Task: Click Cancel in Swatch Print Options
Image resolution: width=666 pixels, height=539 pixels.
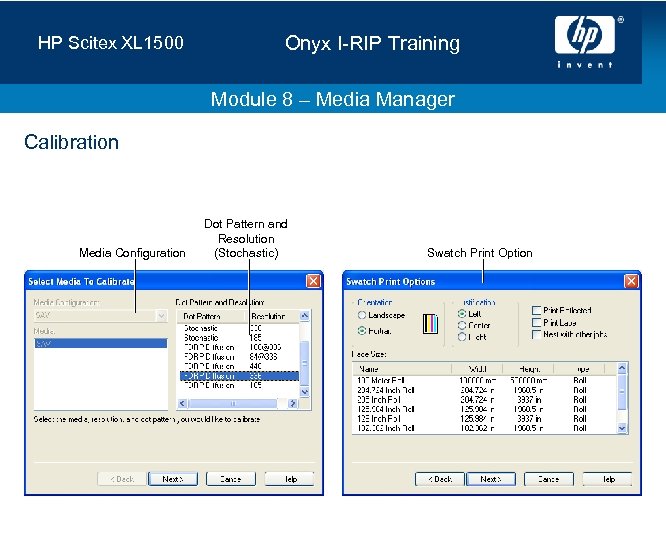Action: [x=549, y=479]
